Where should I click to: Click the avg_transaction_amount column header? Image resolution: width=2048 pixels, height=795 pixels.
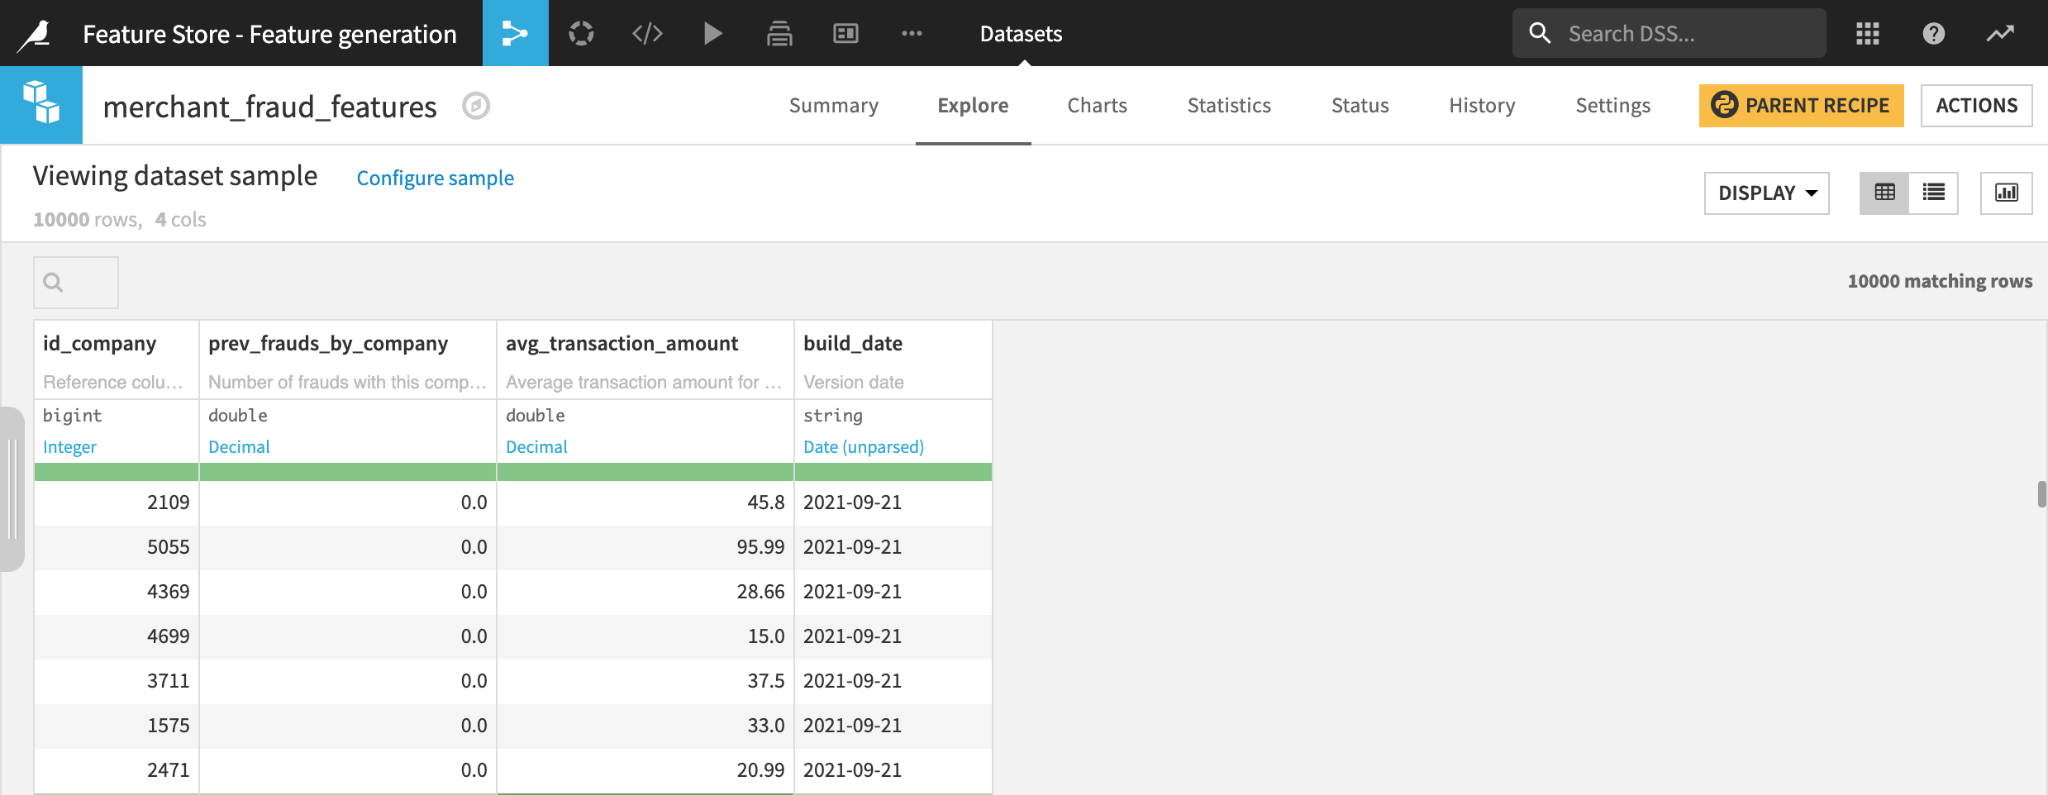(622, 343)
